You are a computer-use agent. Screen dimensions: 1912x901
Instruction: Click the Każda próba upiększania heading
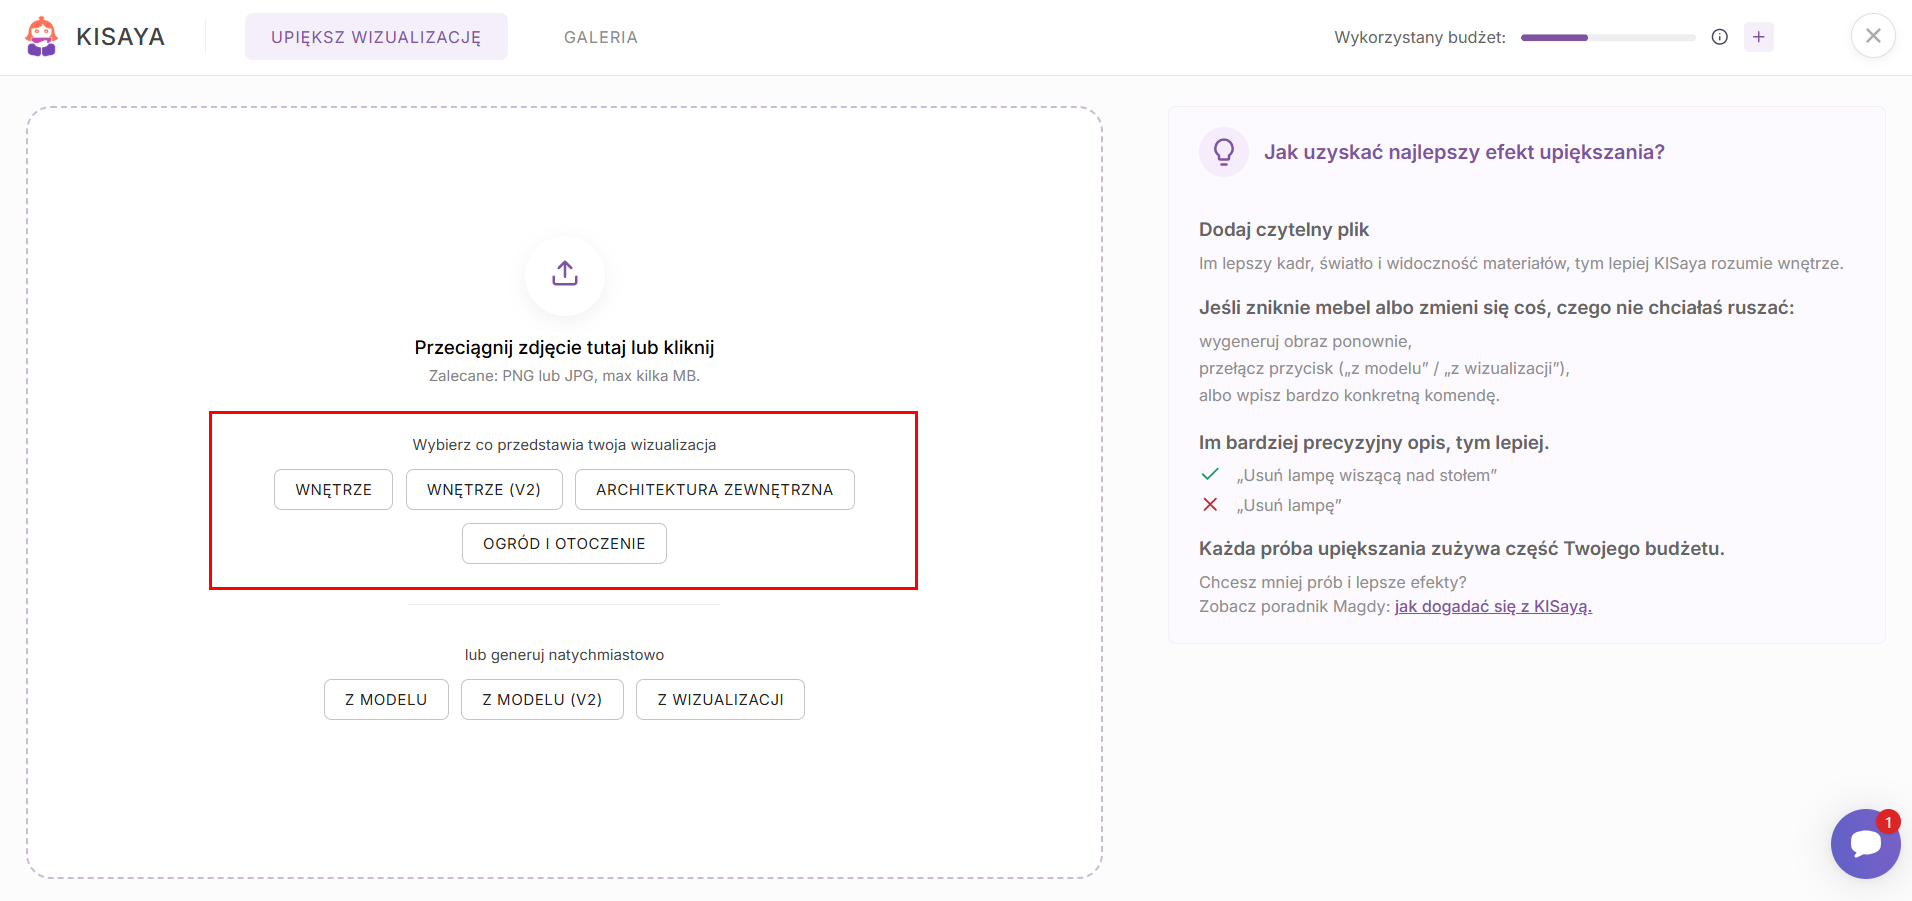coord(1462,548)
